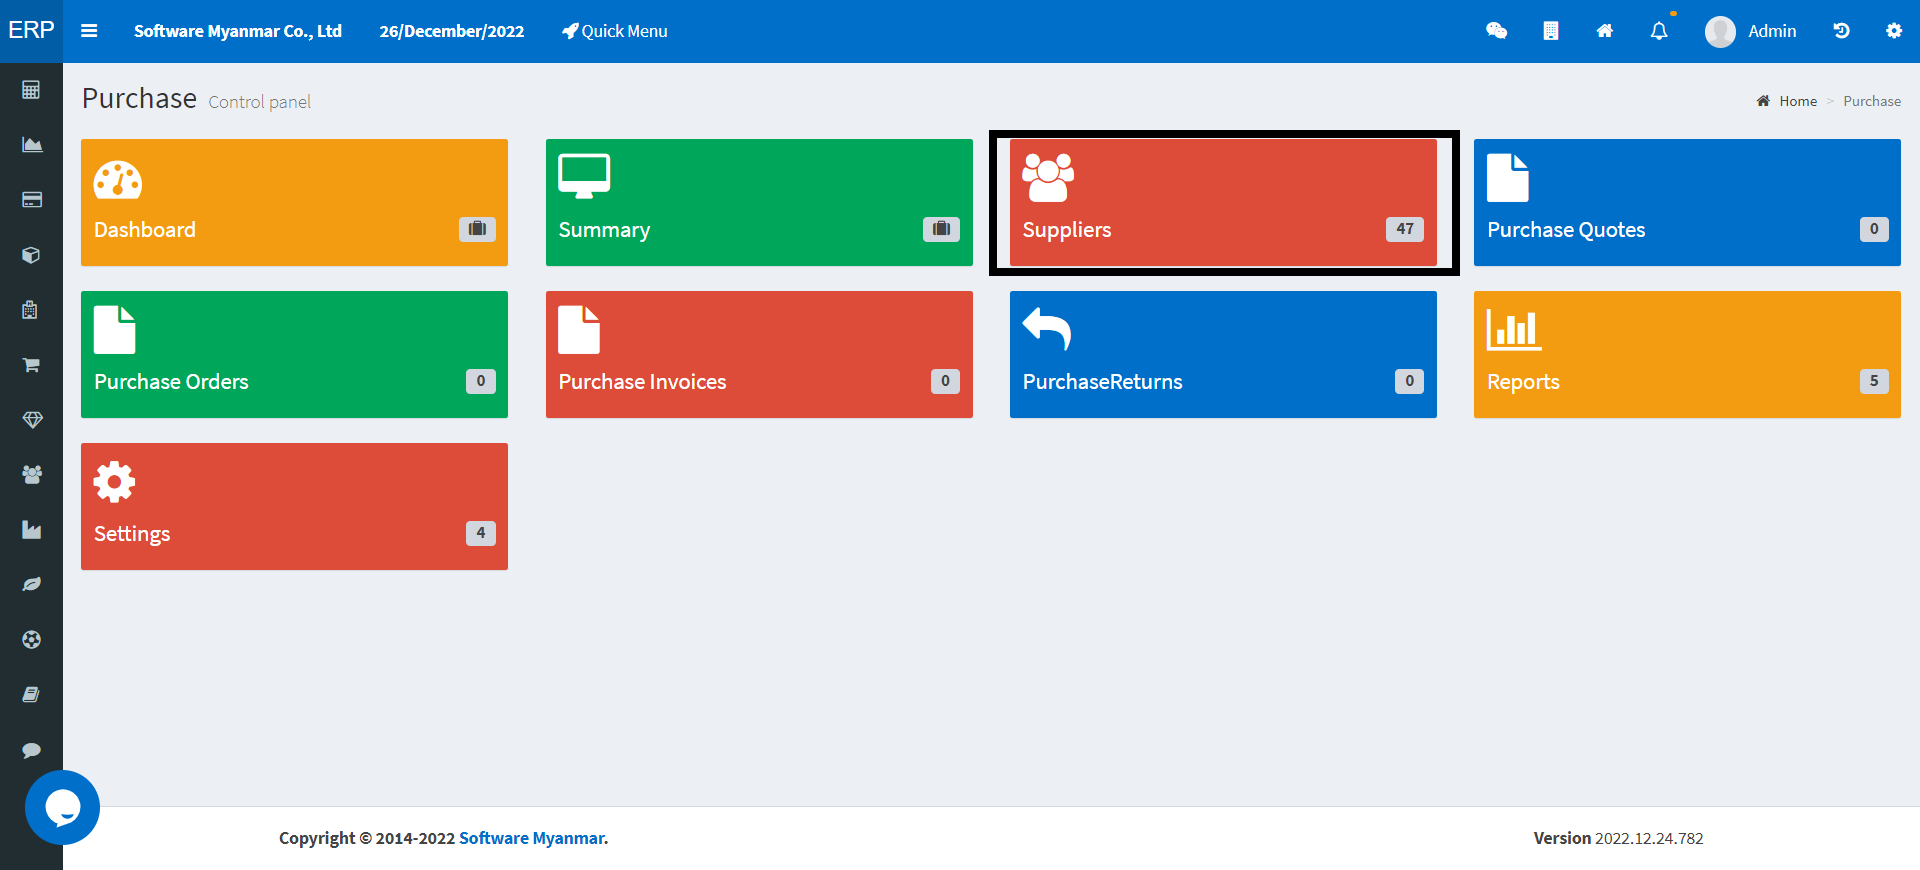The height and width of the screenshot is (870, 1920).
Task: Open area chart icon in sidebar
Action: click(32, 145)
